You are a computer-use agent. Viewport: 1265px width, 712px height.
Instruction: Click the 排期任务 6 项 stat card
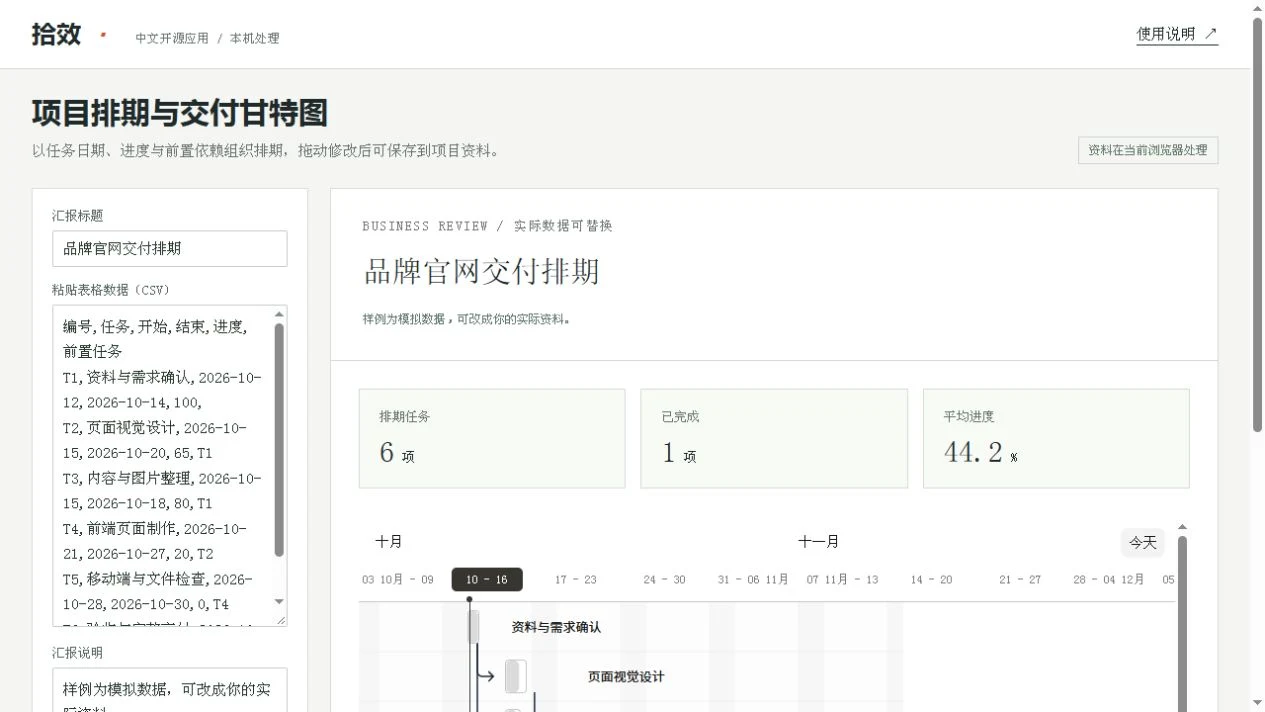click(x=492, y=439)
